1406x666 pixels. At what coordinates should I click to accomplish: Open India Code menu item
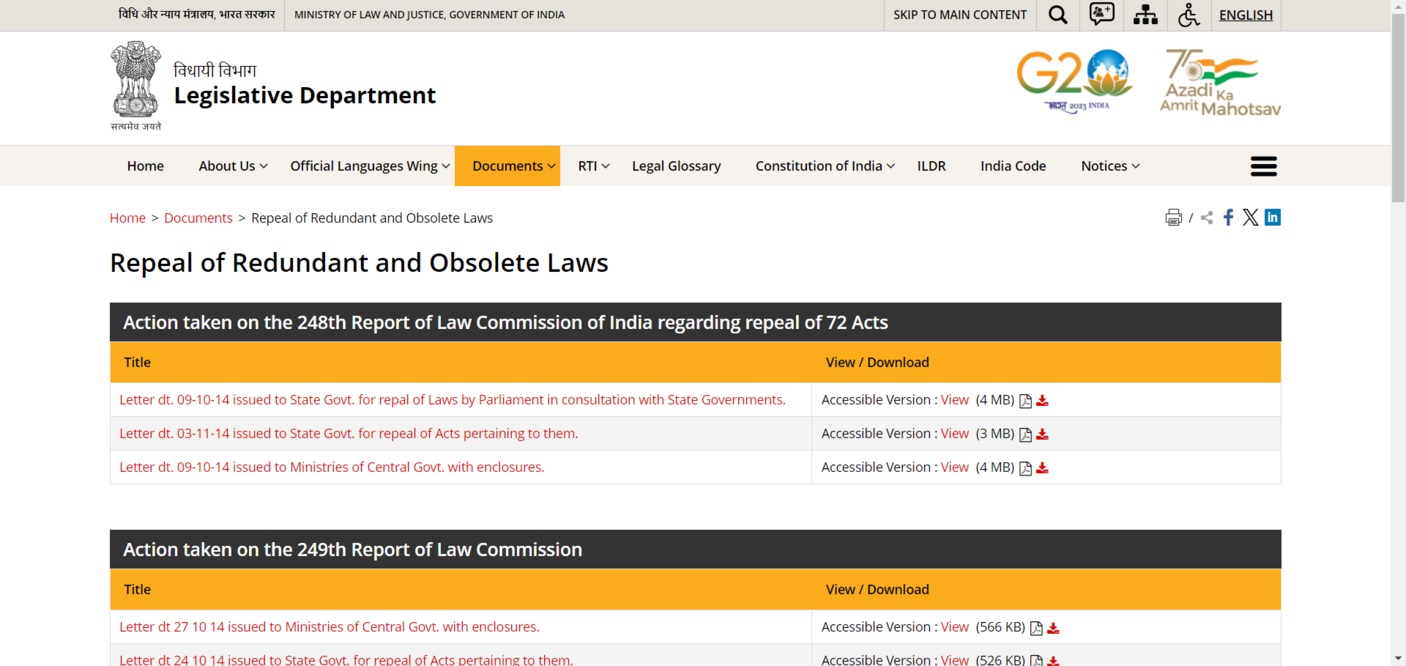[x=1012, y=166]
